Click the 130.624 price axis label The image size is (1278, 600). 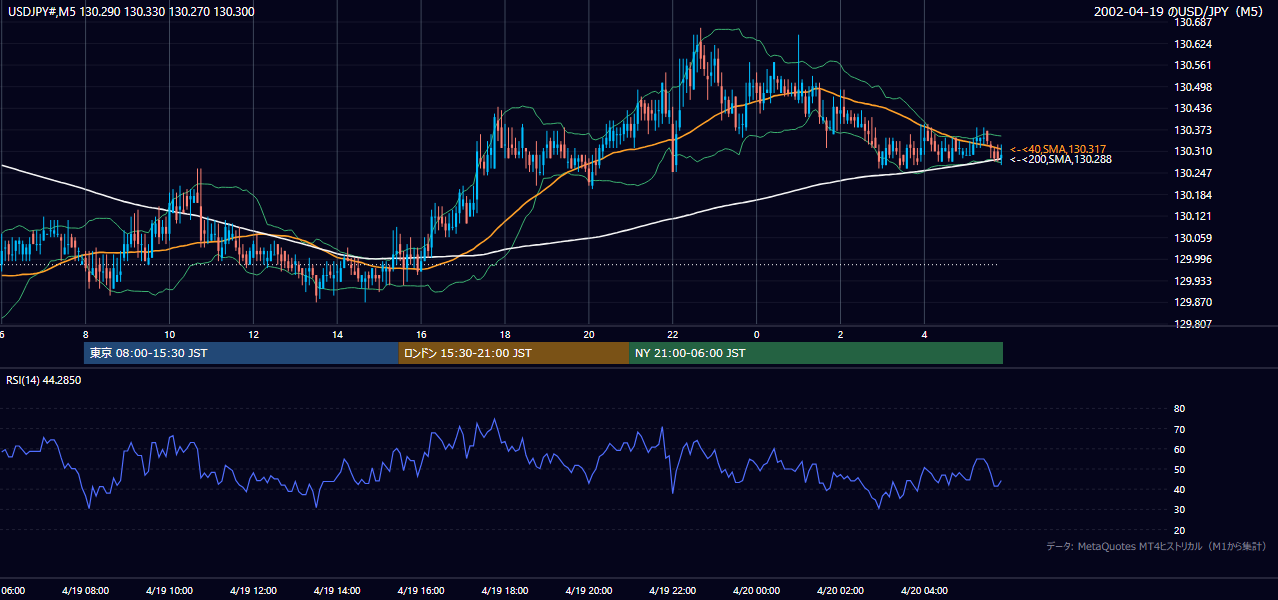[x=1192, y=44]
